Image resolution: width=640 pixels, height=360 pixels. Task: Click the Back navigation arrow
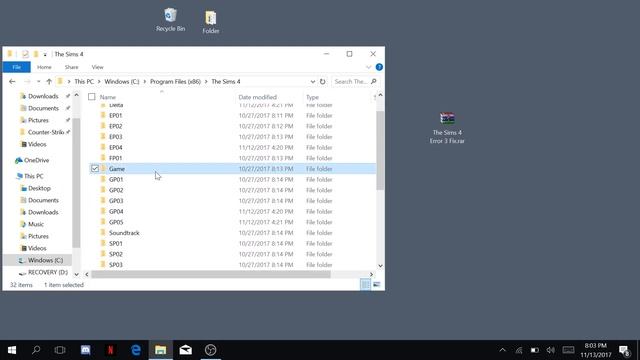pyautogui.click(x=12, y=82)
